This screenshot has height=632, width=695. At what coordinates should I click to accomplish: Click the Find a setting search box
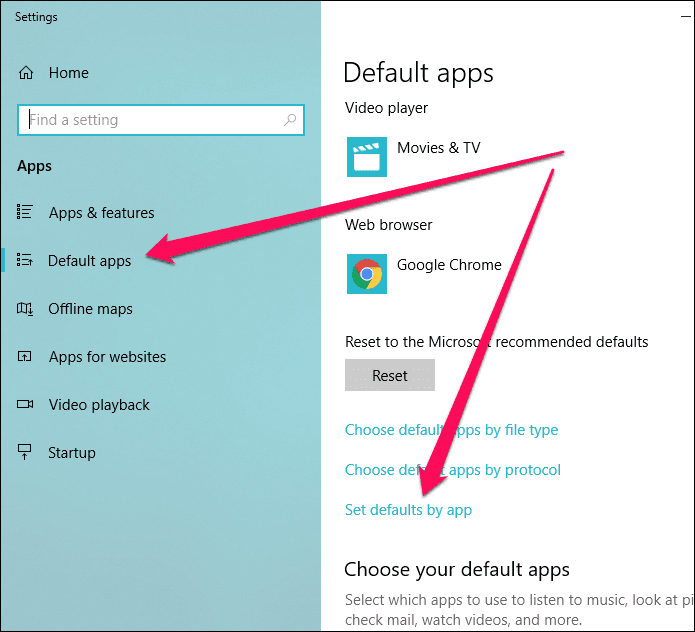[161, 120]
